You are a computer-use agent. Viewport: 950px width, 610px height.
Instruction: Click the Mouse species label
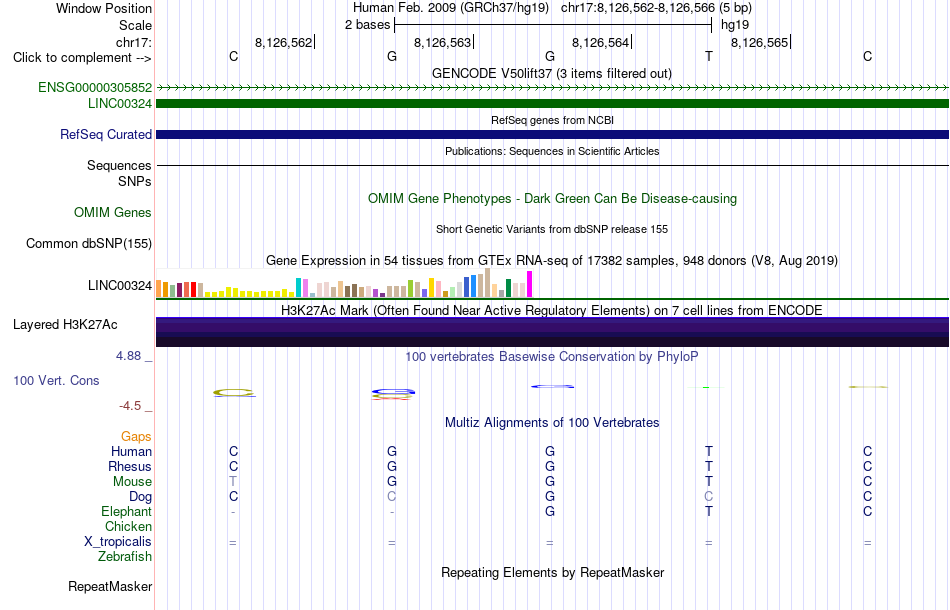click(132, 482)
